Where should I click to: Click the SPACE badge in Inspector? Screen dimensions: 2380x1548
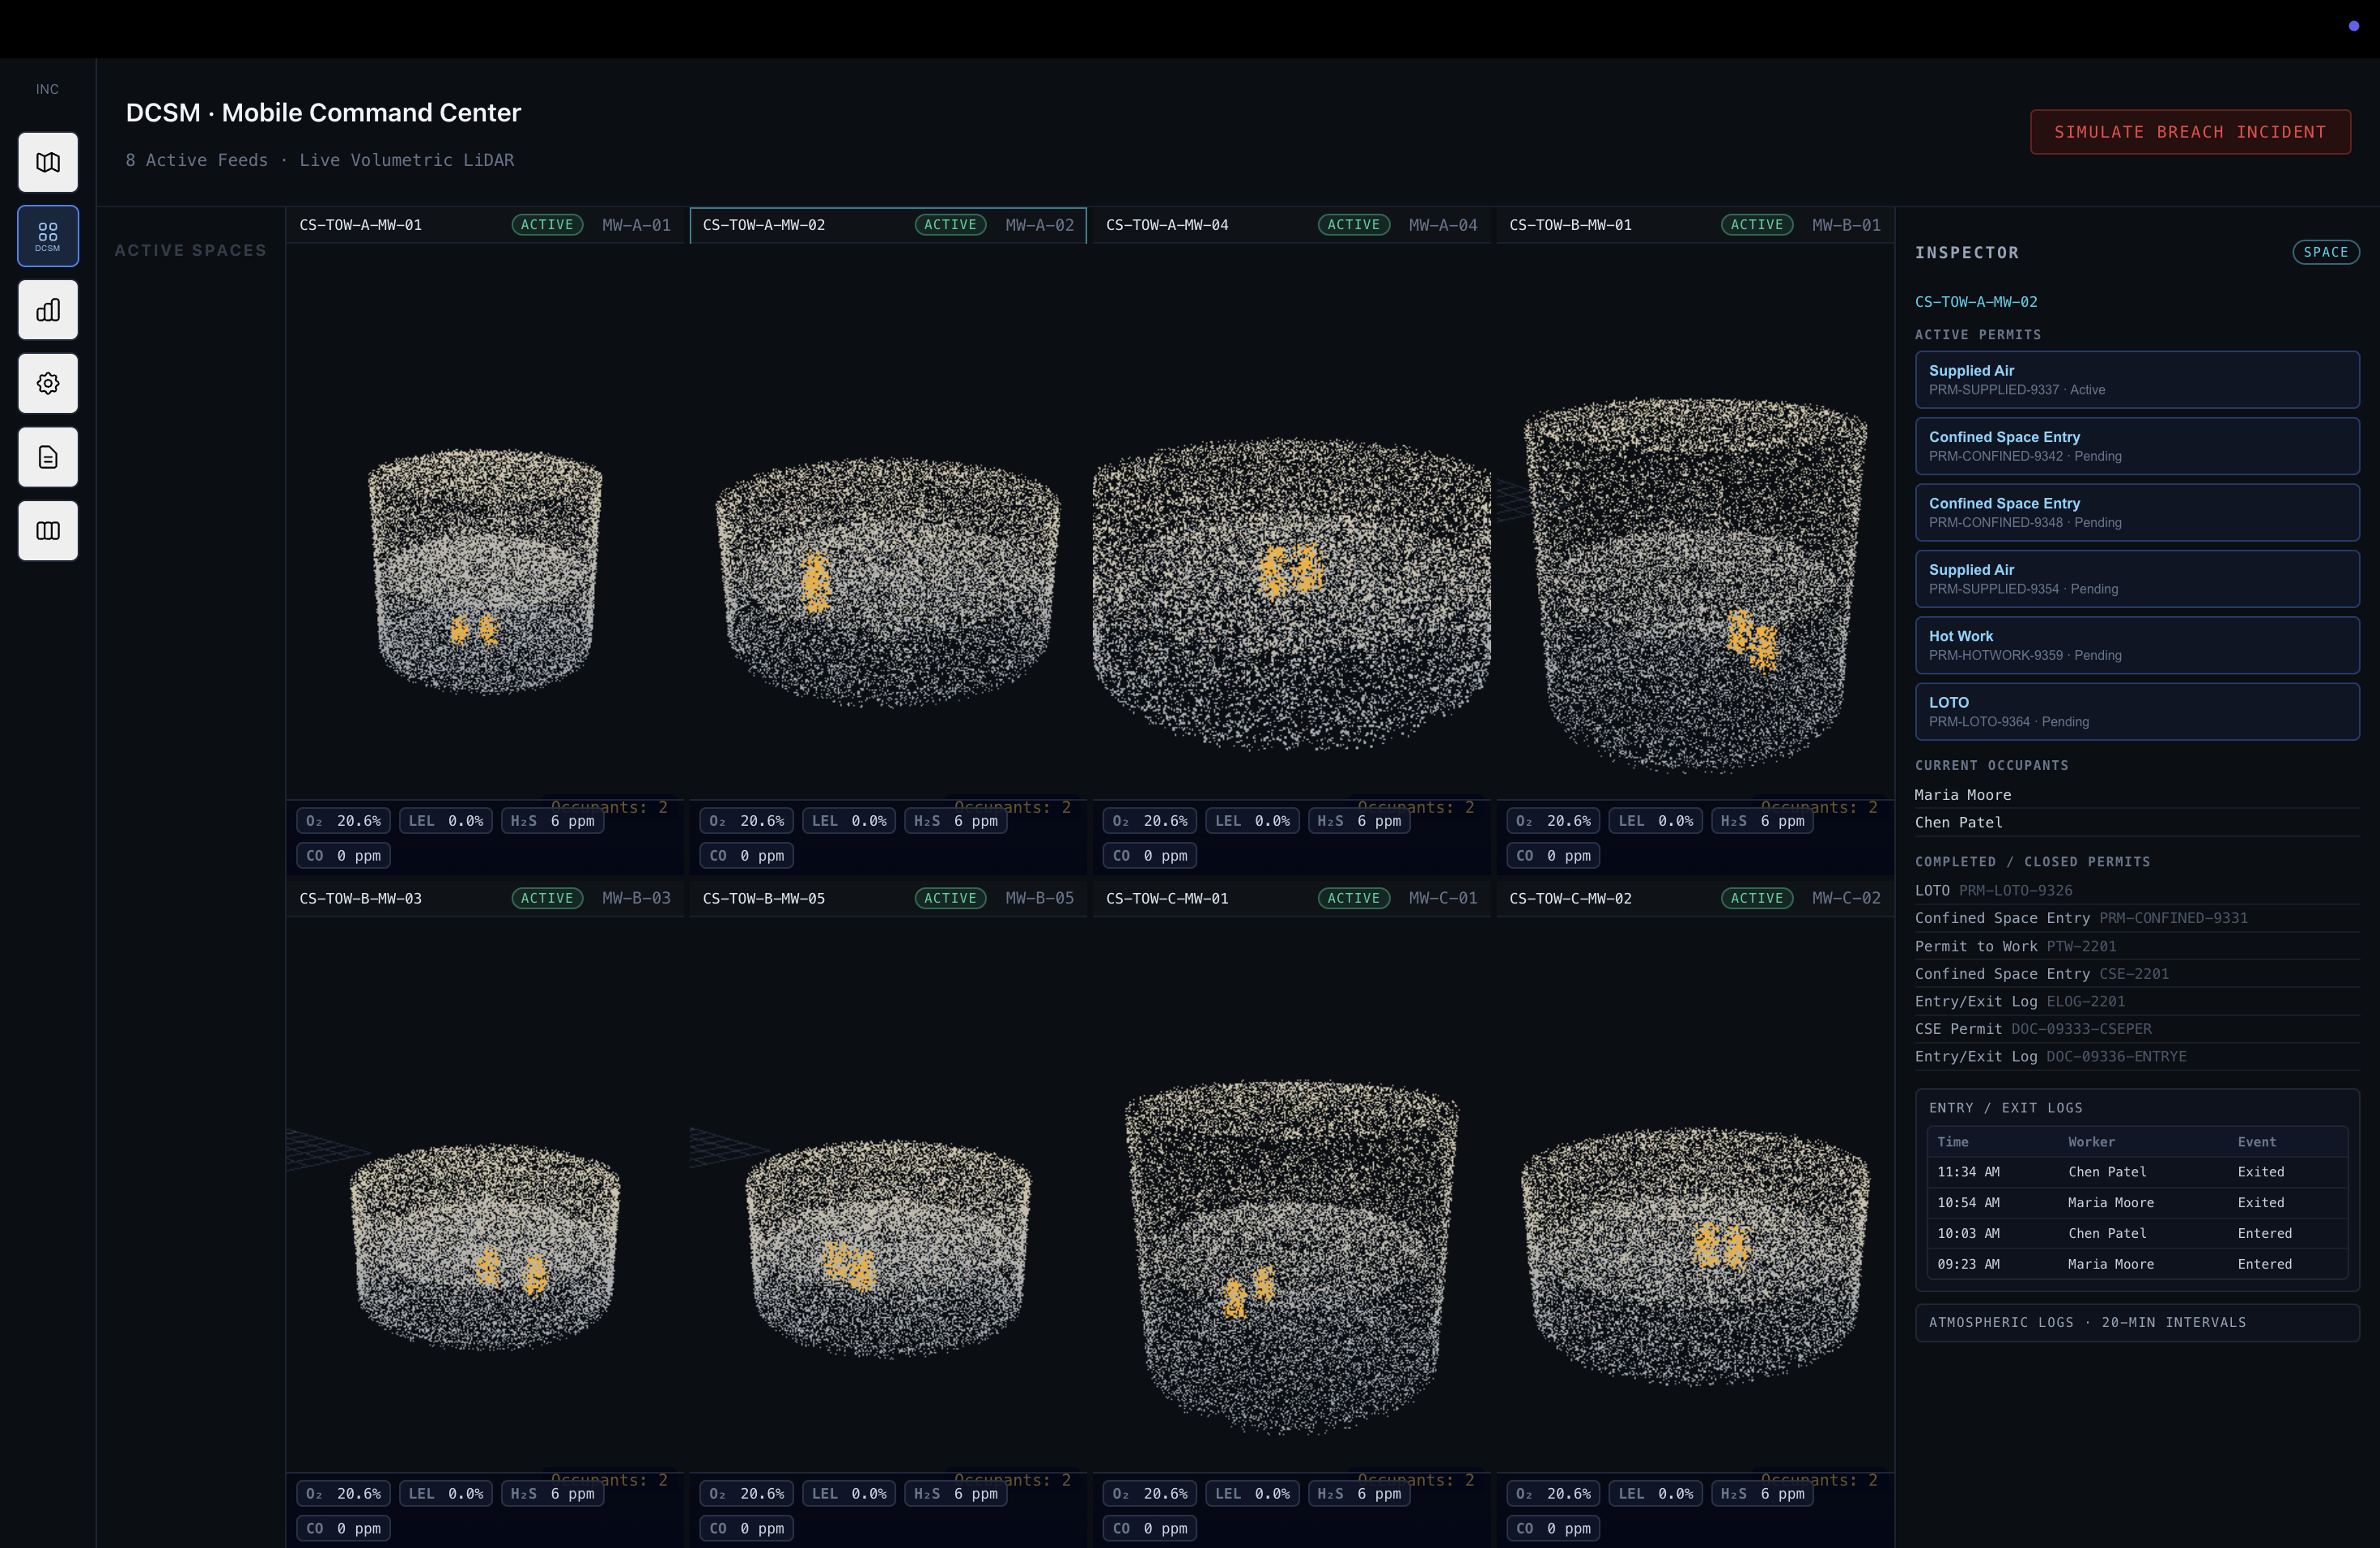[x=2325, y=252]
